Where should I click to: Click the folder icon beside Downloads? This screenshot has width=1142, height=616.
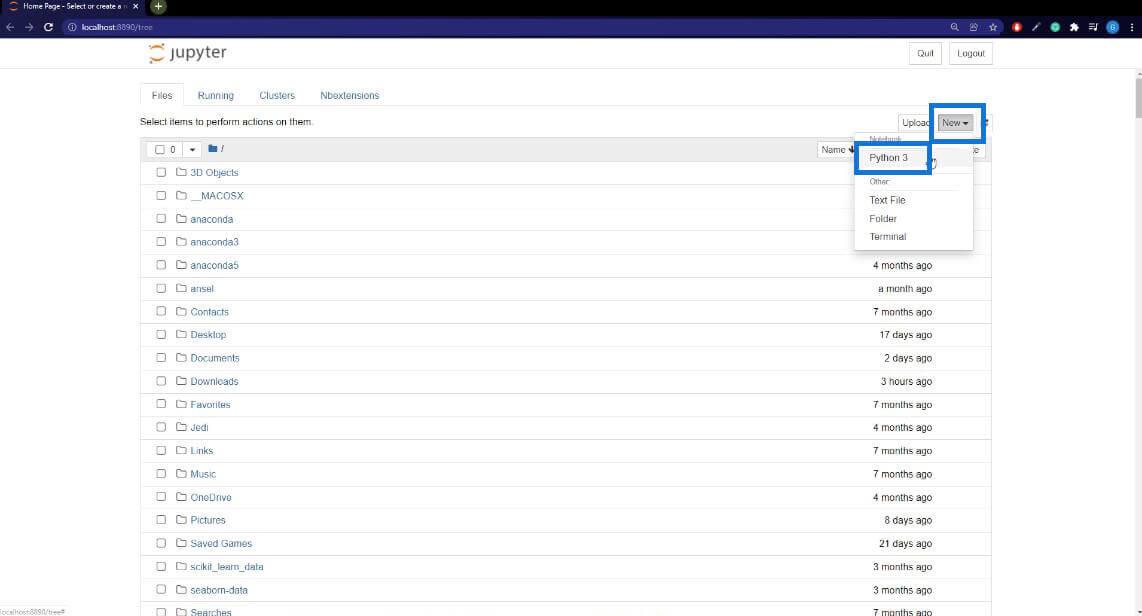[181, 381]
